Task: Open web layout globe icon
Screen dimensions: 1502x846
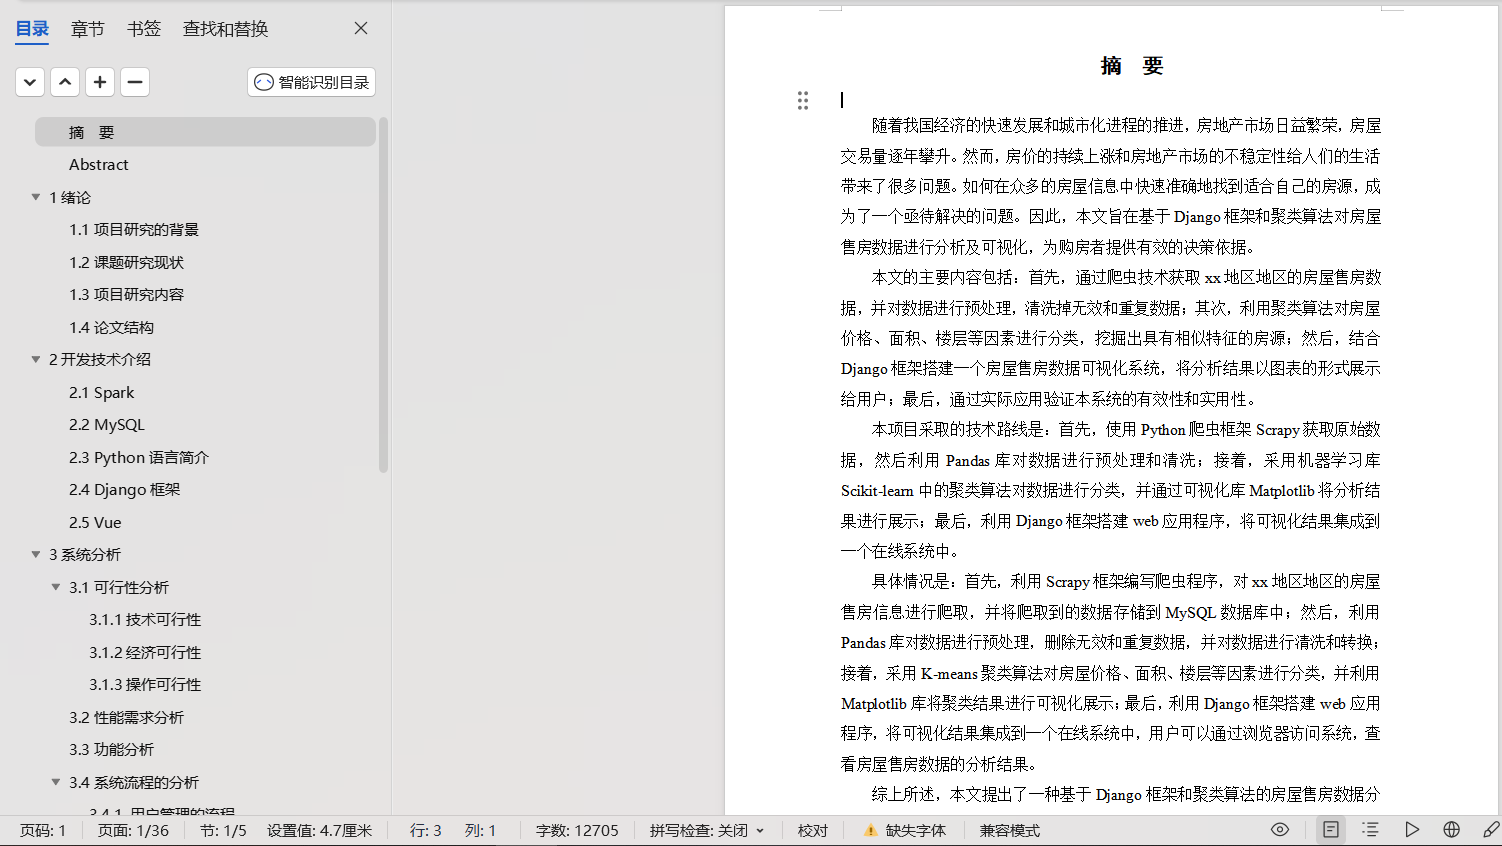Action: (x=1451, y=830)
